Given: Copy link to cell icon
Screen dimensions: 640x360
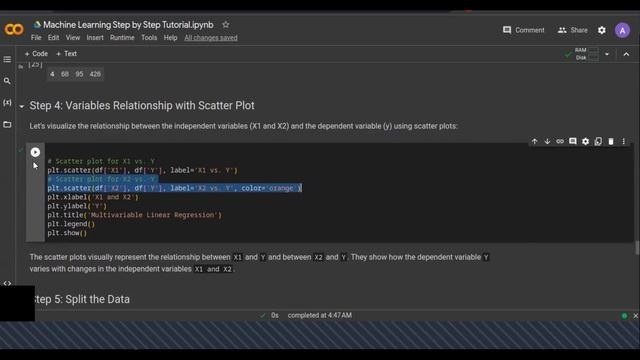Looking at the screenshot, I should click(x=560, y=141).
